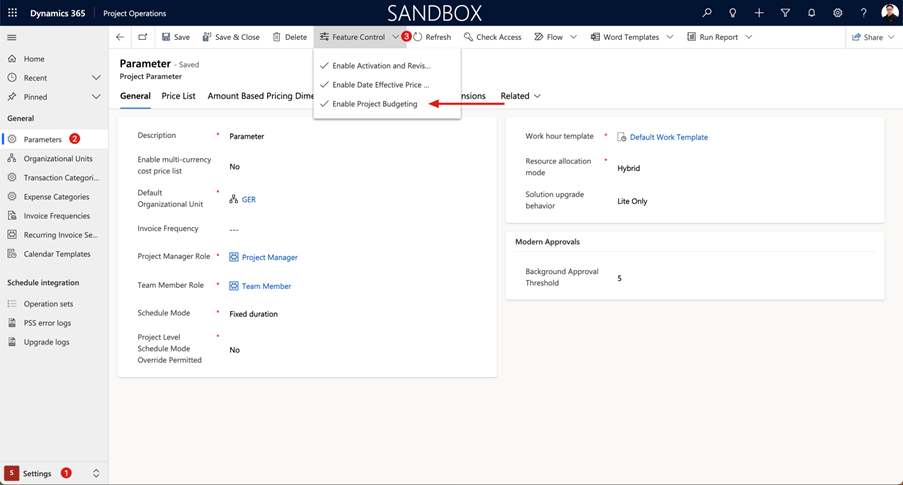This screenshot has width=903, height=485.
Task: Open the lightbulb assistant icon
Action: (x=733, y=13)
